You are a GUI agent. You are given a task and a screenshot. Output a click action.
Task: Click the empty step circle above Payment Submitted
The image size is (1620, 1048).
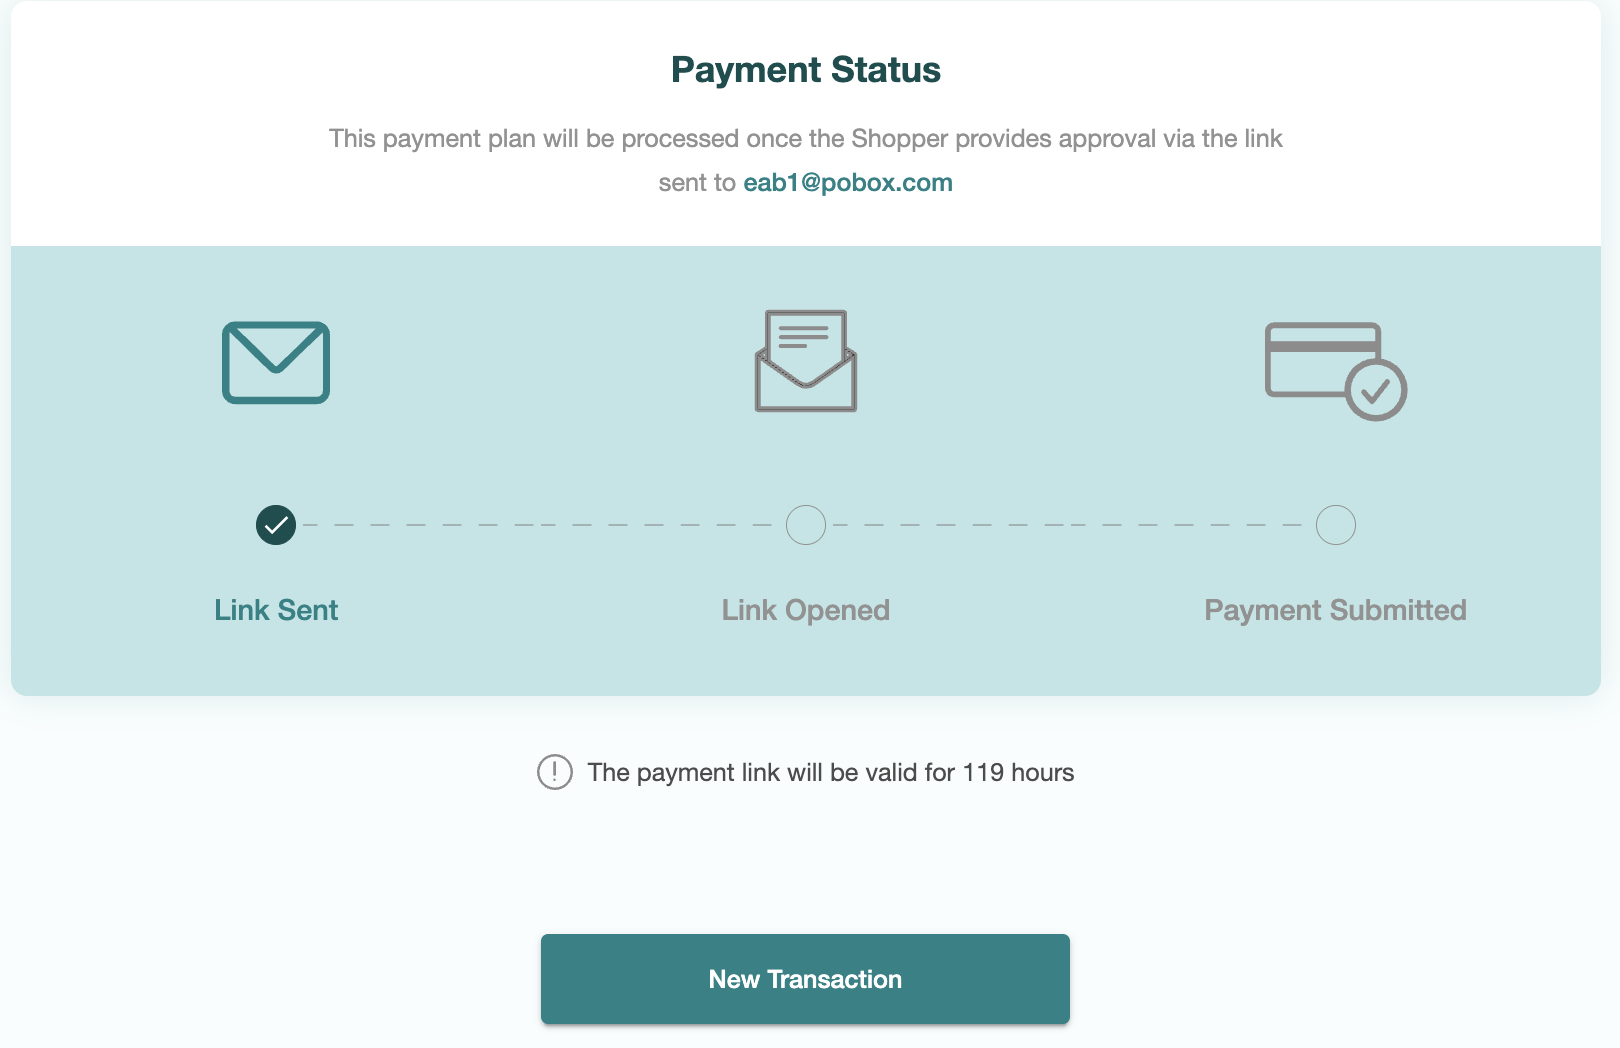coord(1336,525)
